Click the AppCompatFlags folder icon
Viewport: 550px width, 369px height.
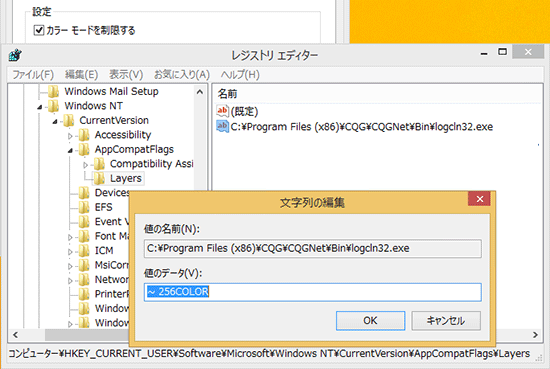pyautogui.click(x=84, y=149)
